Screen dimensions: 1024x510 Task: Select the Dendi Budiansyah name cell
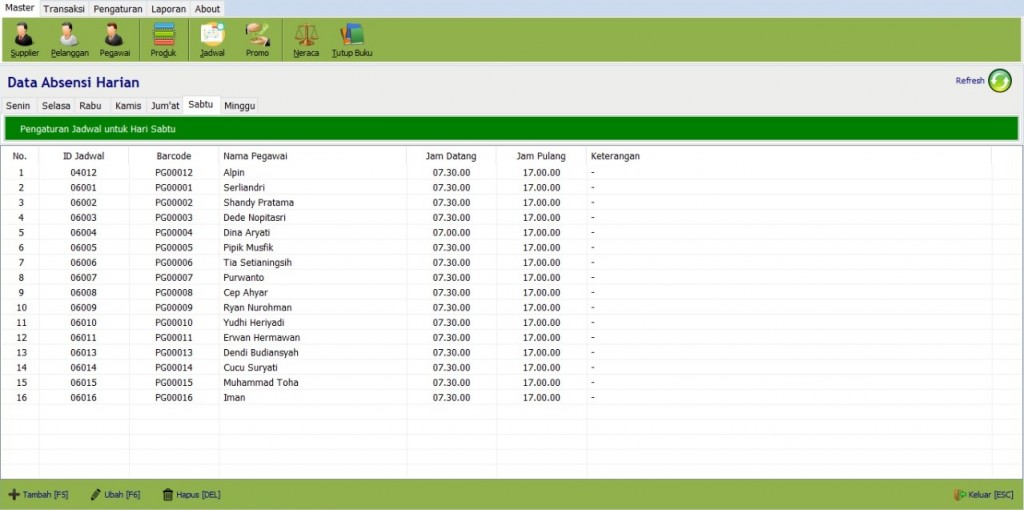point(313,353)
